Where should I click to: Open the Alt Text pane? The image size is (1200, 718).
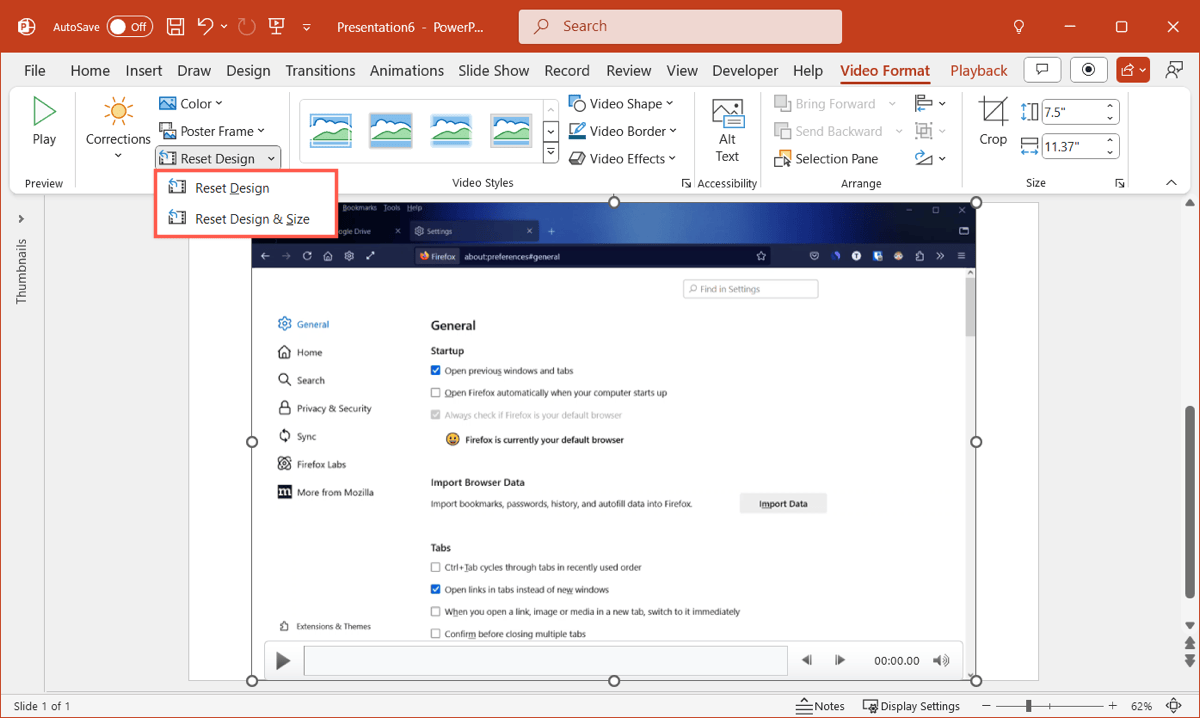coord(727,130)
